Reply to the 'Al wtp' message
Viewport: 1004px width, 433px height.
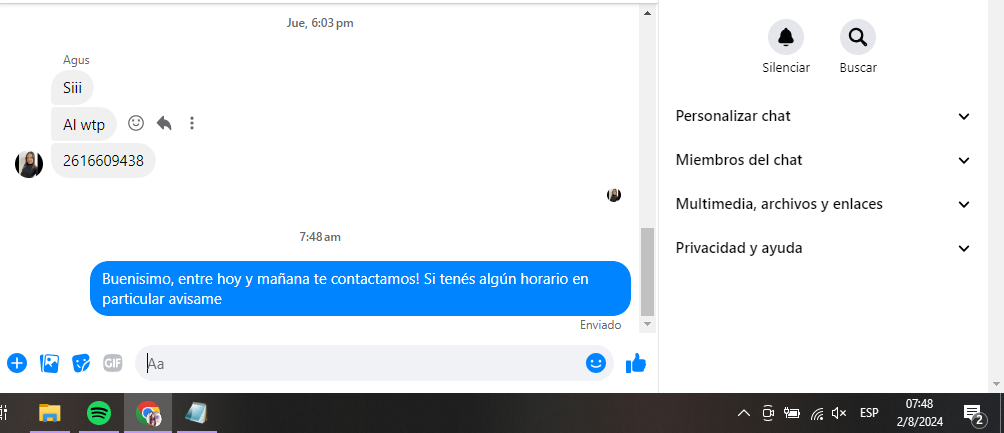click(164, 123)
